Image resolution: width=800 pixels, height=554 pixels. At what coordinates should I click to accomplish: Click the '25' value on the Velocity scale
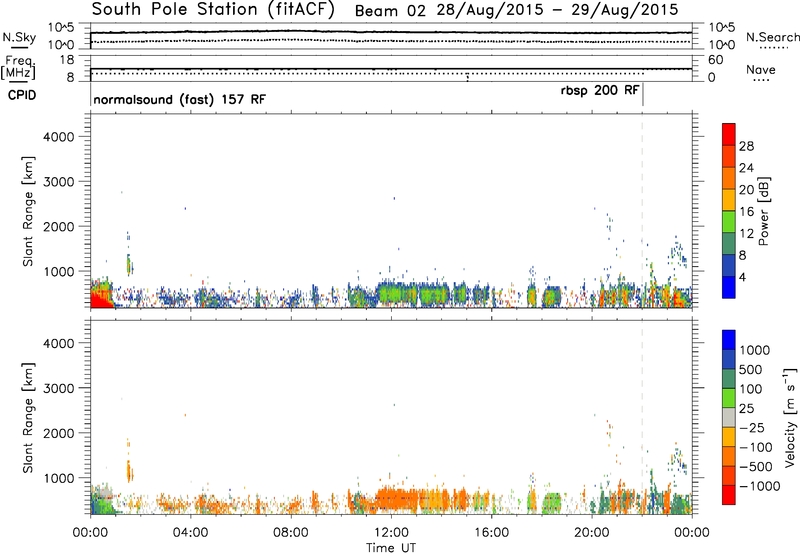tap(746, 408)
